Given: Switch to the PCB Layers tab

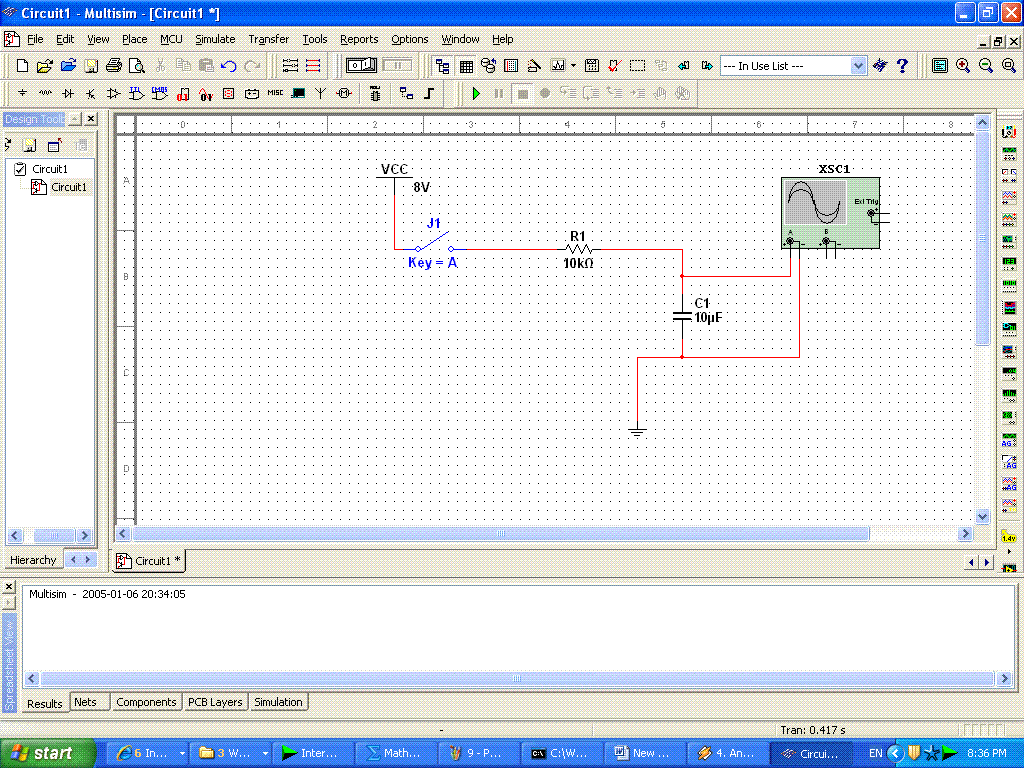Looking at the screenshot, I should pyautogui.click(x=215, y=702).
